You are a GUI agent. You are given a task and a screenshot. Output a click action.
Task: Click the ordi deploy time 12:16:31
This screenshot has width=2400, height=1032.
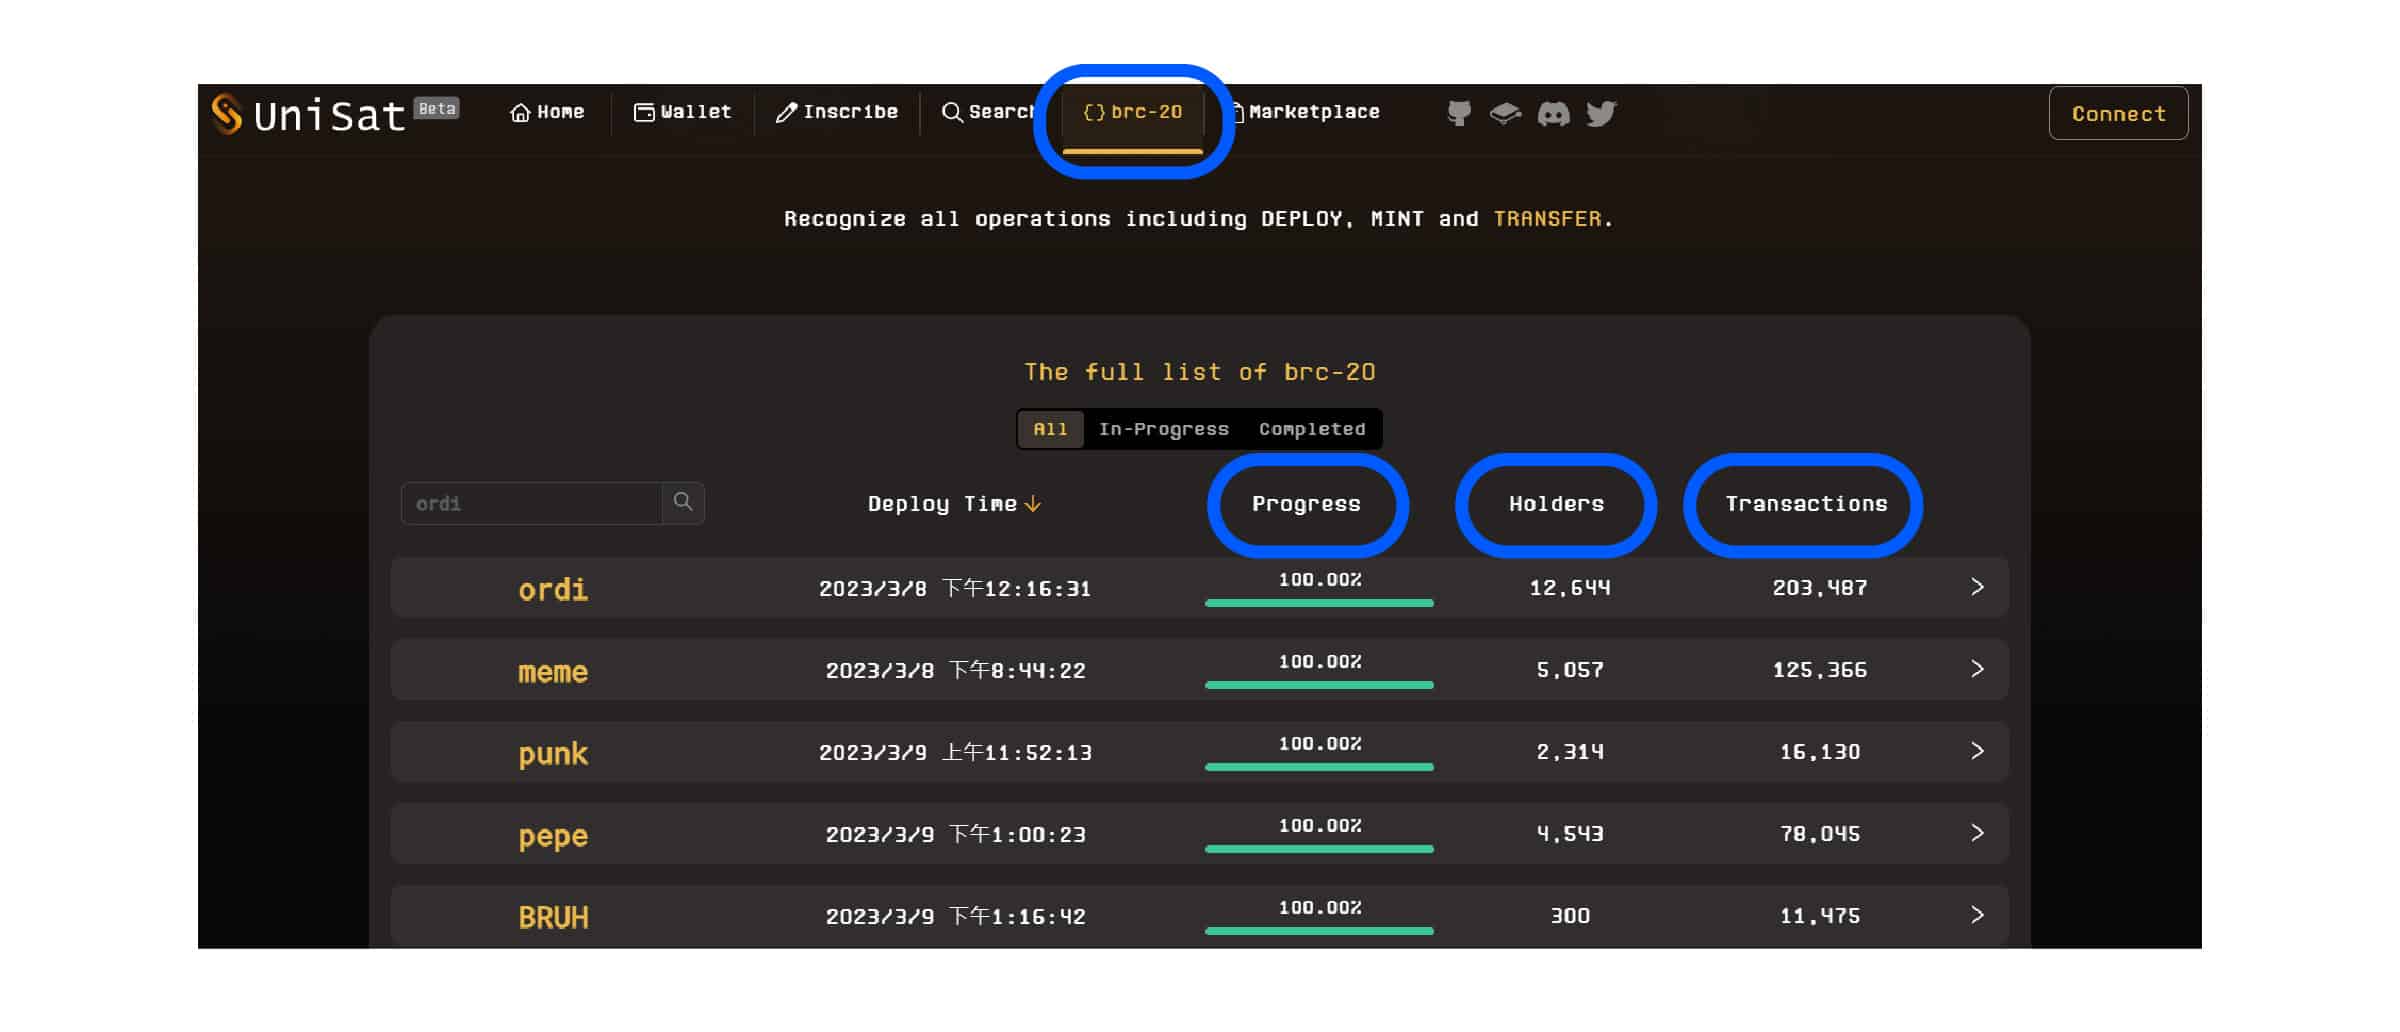pyautogui.click(x=955, y=588)
